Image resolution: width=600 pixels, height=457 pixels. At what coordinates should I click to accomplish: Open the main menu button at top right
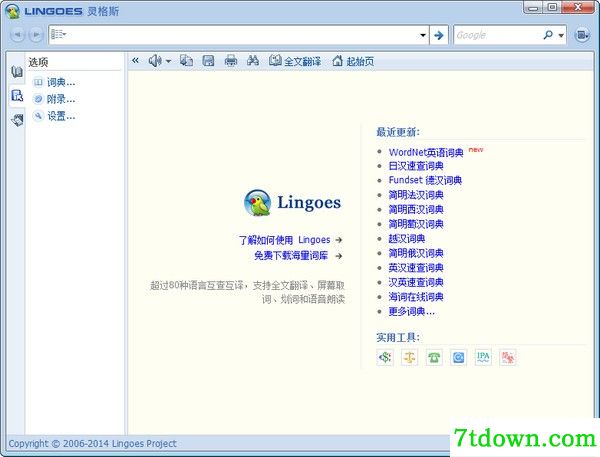582,35
